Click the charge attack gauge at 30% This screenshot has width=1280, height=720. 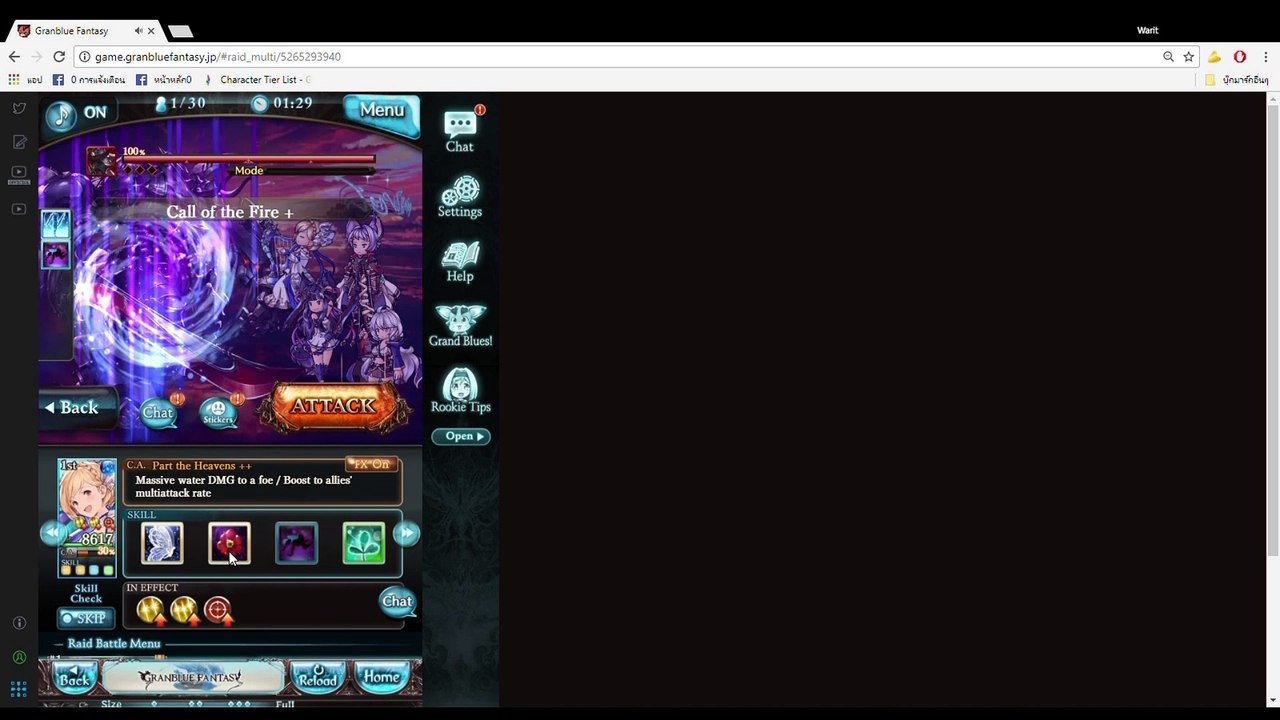pos(87,552)
